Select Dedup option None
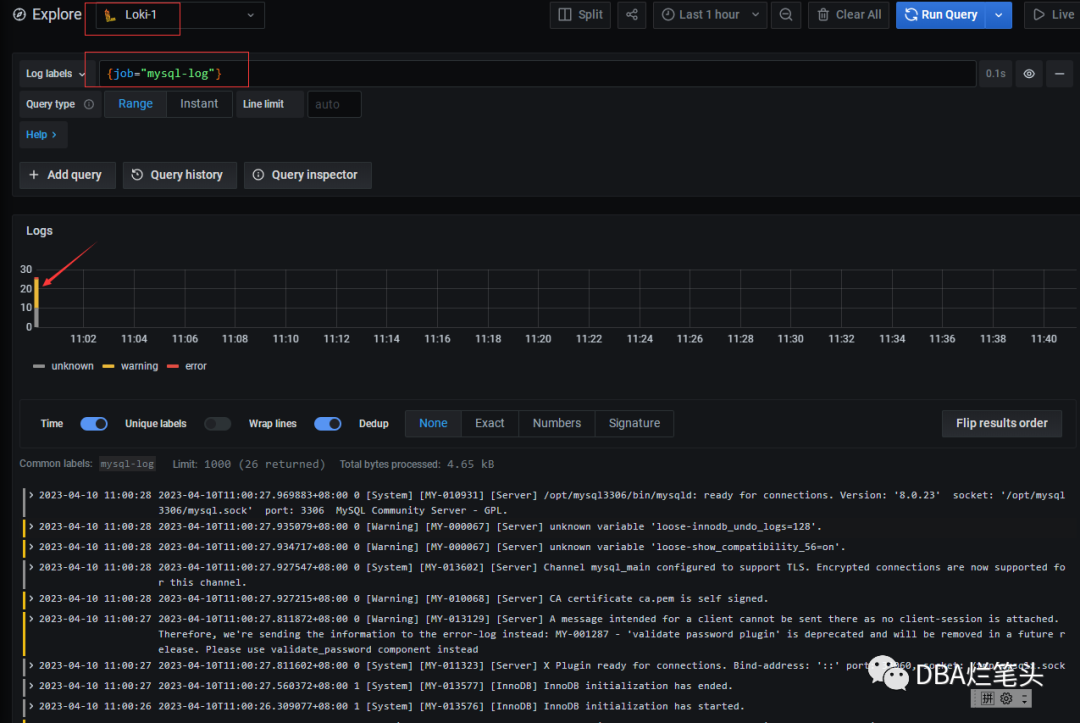Screen dimensions: 1080x723 click(433, 423)
